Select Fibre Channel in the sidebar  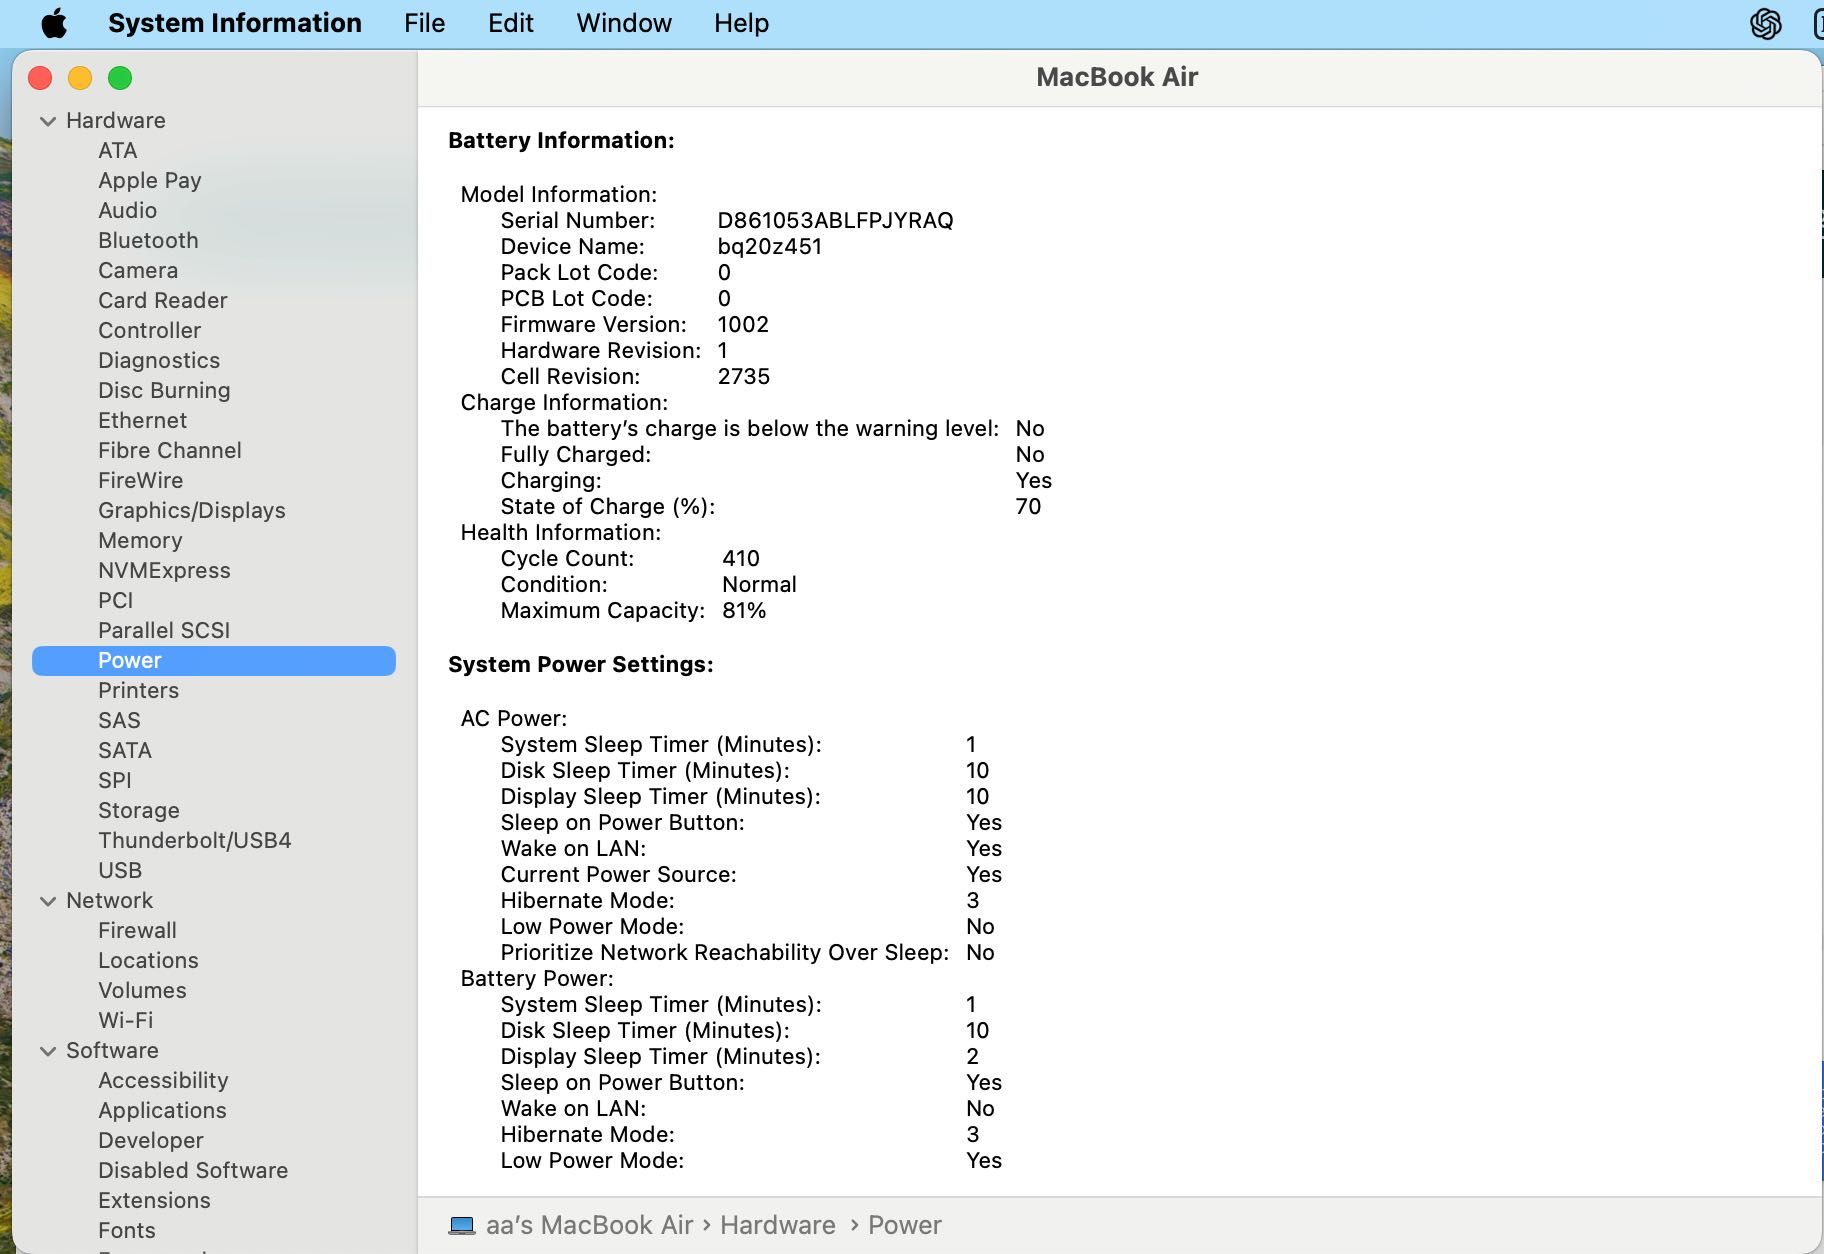click(x=170, y=450)
